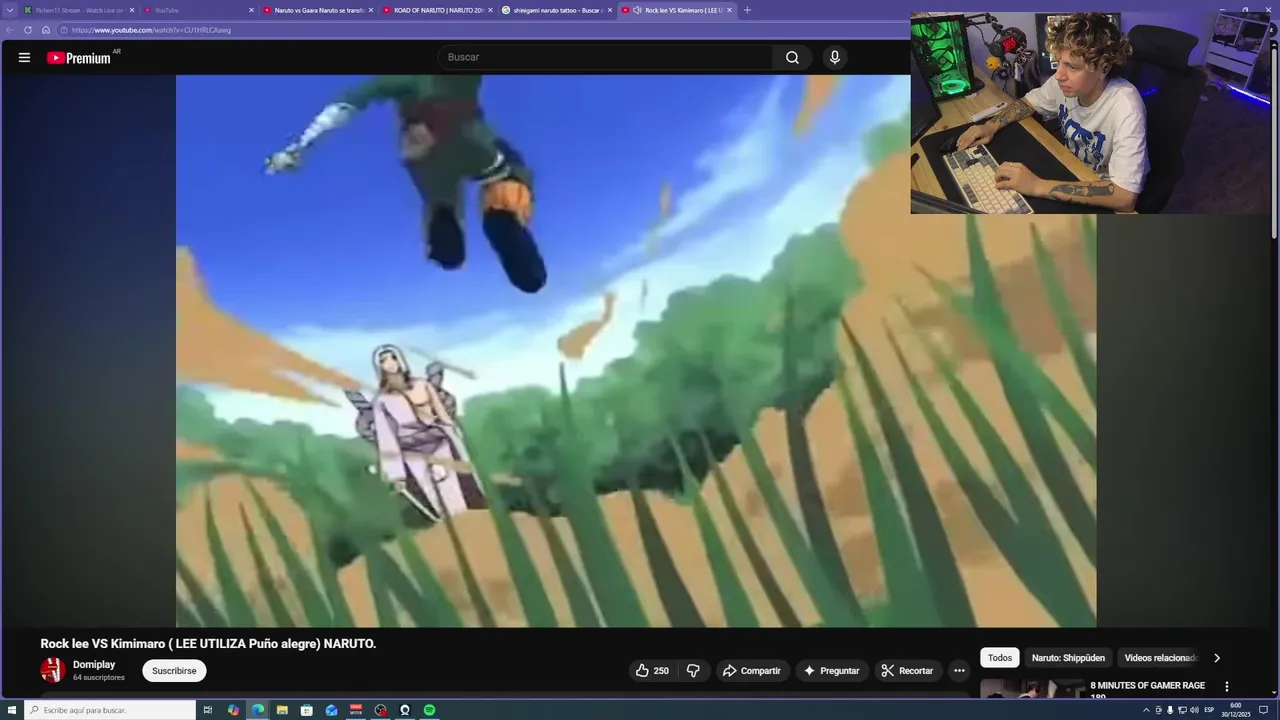Open File Explorer from taskbar

coord(282,710)
